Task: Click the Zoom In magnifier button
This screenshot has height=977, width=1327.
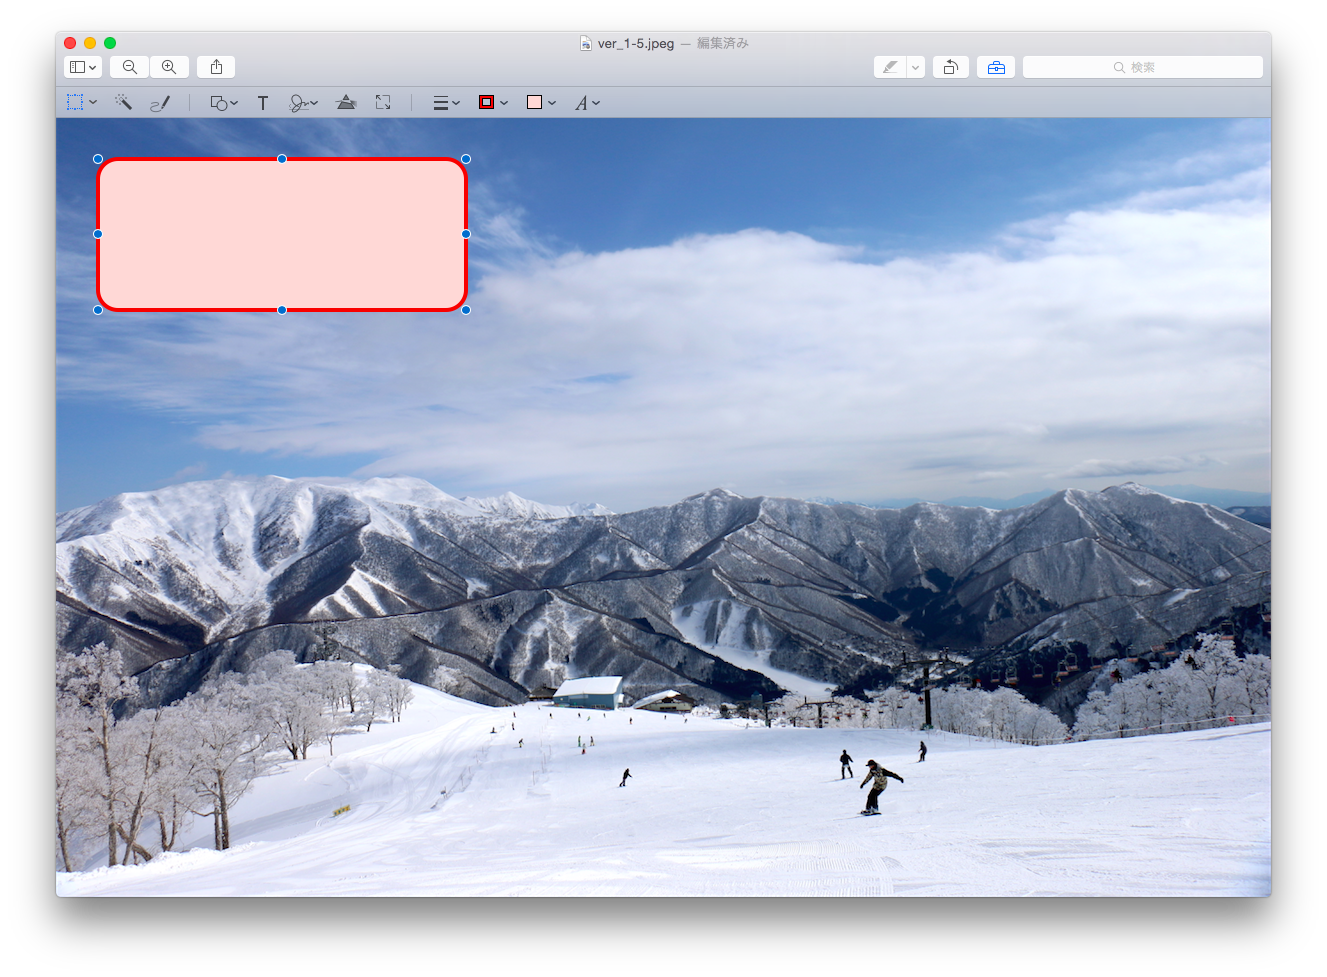Action: click(x=169, y=67)
